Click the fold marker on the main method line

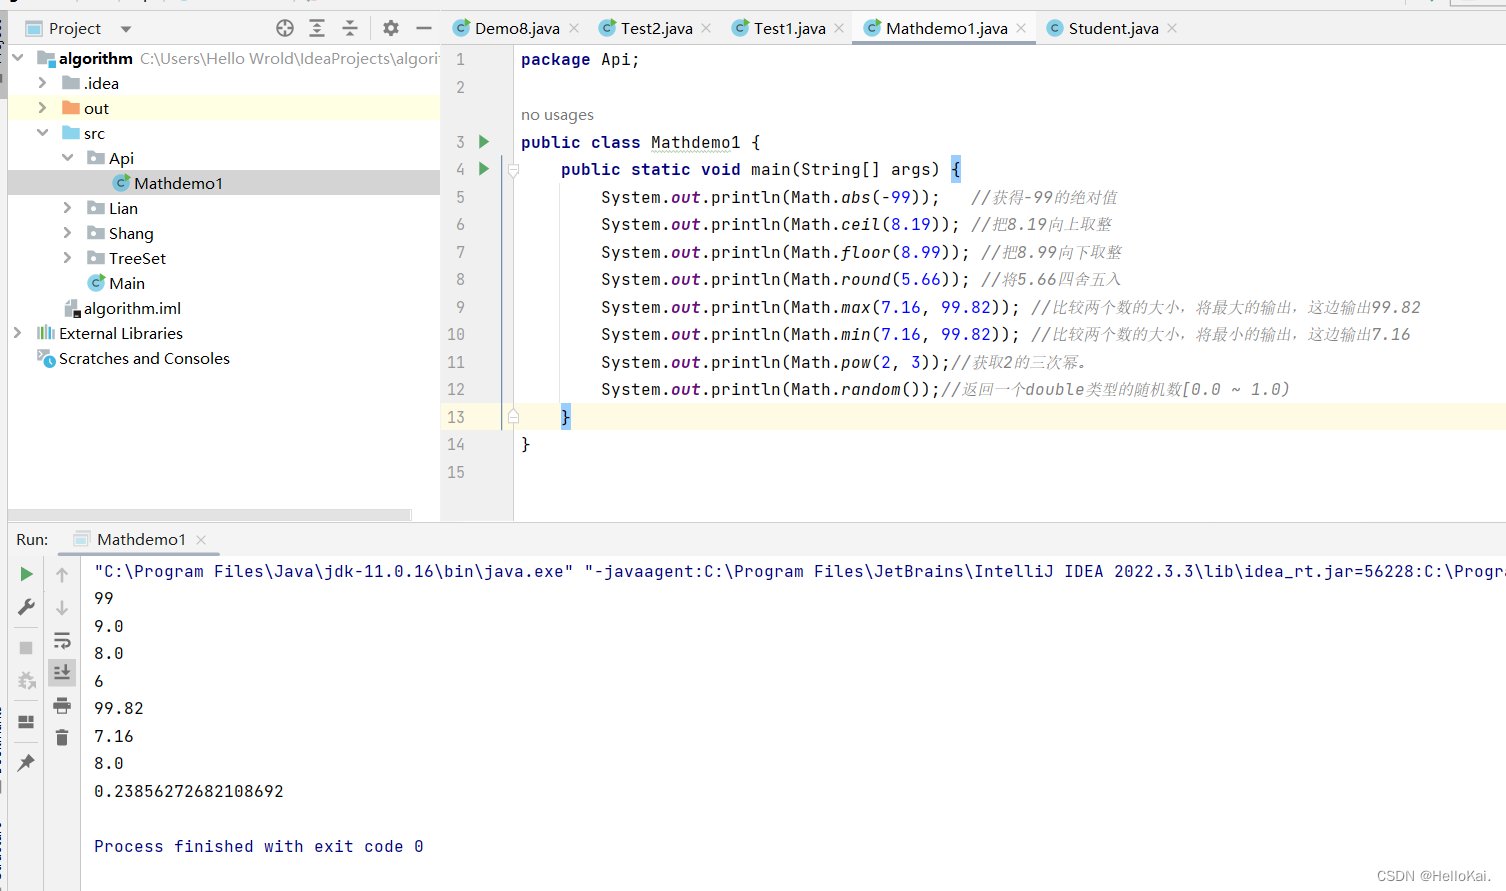tap(513, 170)
